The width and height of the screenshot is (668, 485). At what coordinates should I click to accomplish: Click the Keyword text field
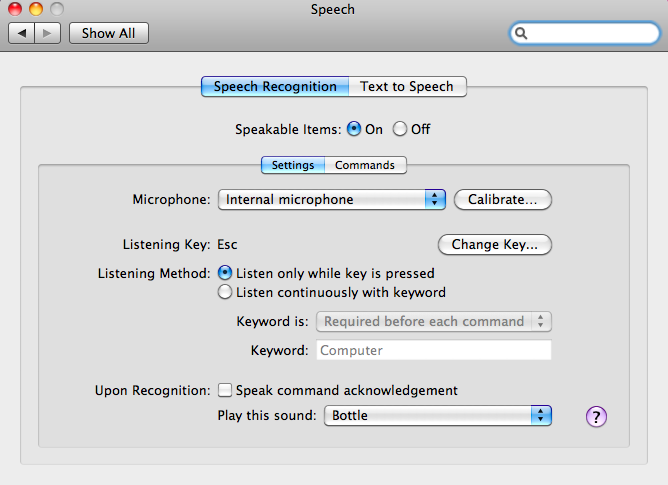click(x=434, y=351)
